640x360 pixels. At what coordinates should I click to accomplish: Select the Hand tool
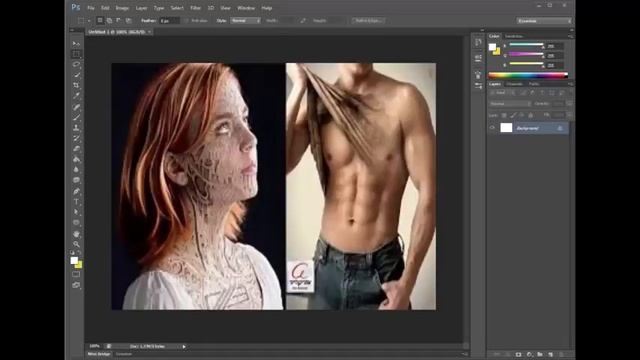76,234
